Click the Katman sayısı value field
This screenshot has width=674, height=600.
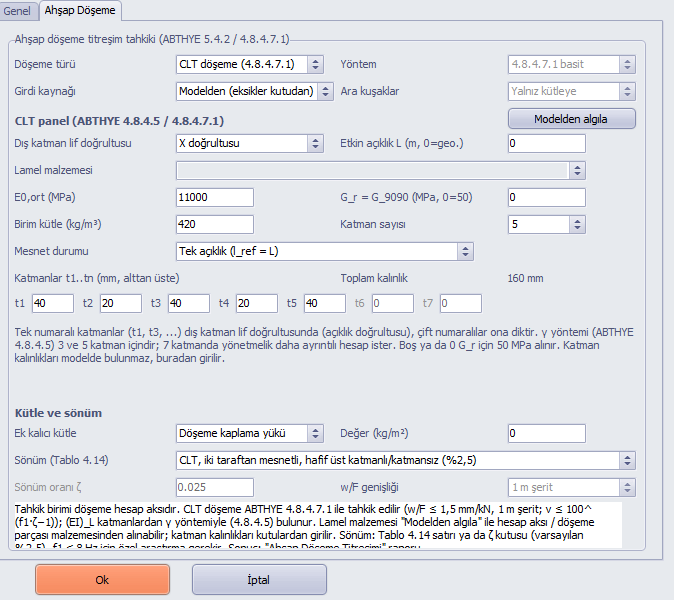coord(539,224)
